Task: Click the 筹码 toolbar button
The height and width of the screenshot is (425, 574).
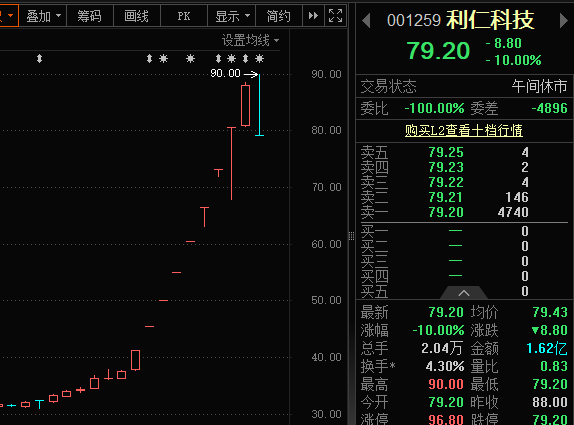Action: 90,16
